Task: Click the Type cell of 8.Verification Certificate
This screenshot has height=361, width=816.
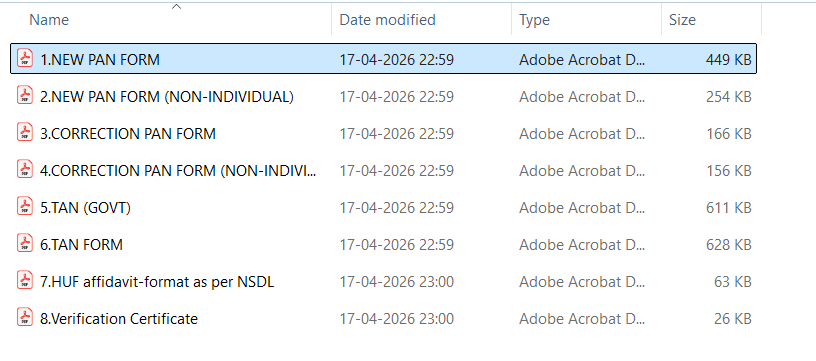Action: (582, 318)
